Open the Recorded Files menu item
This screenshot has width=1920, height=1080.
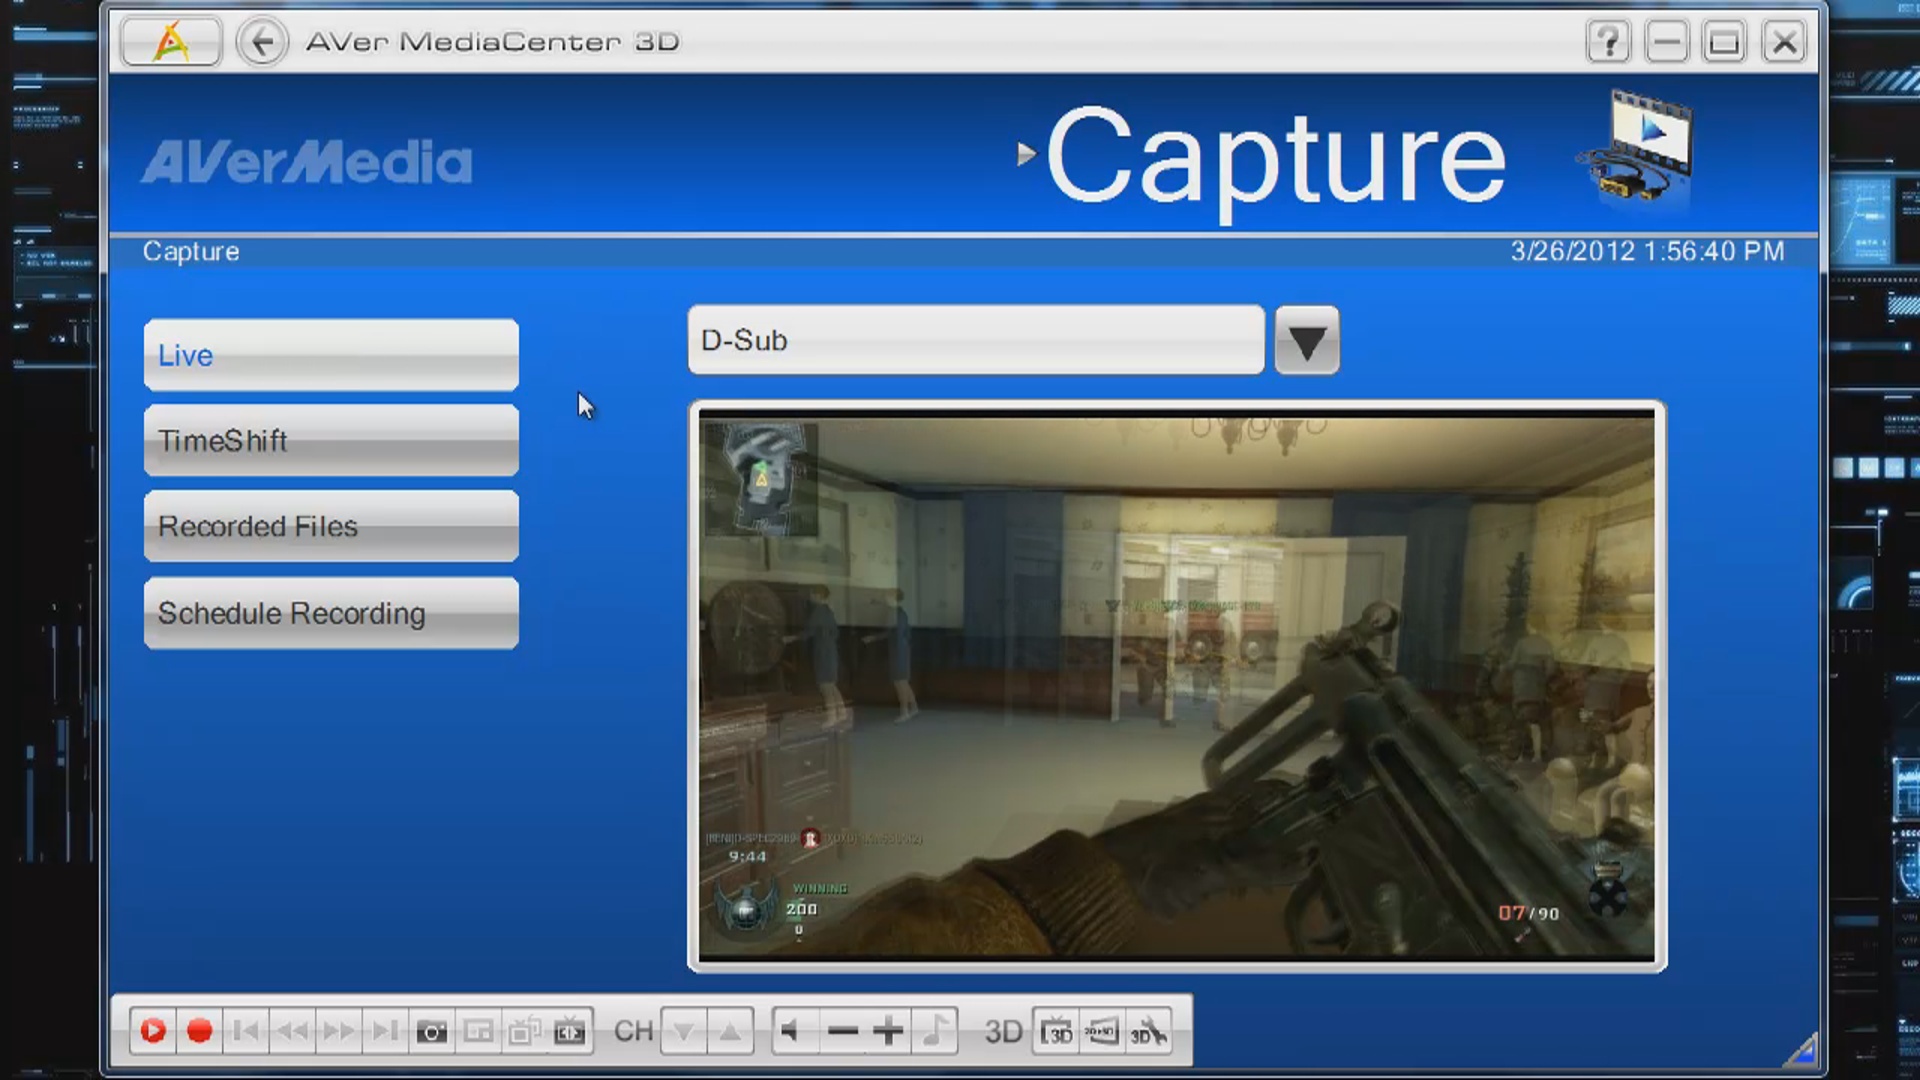(x=331, y=526)
